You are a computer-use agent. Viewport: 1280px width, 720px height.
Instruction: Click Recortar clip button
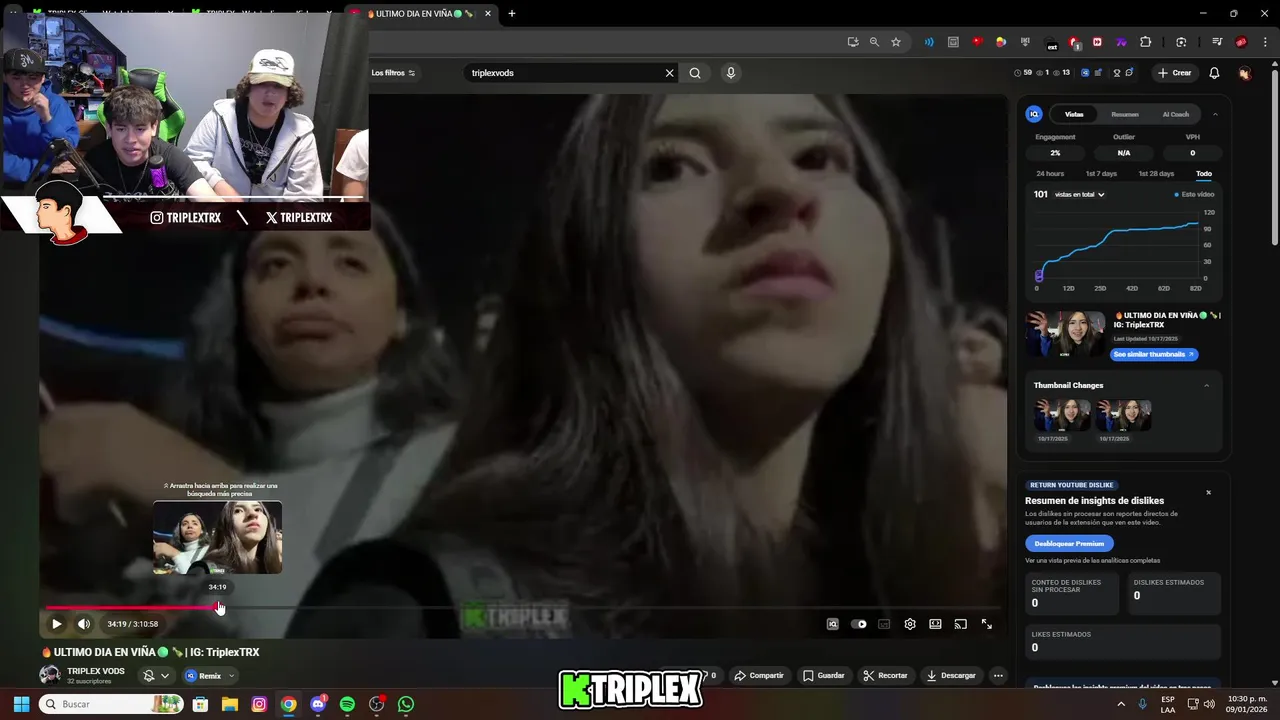click(x=885, y=675)
